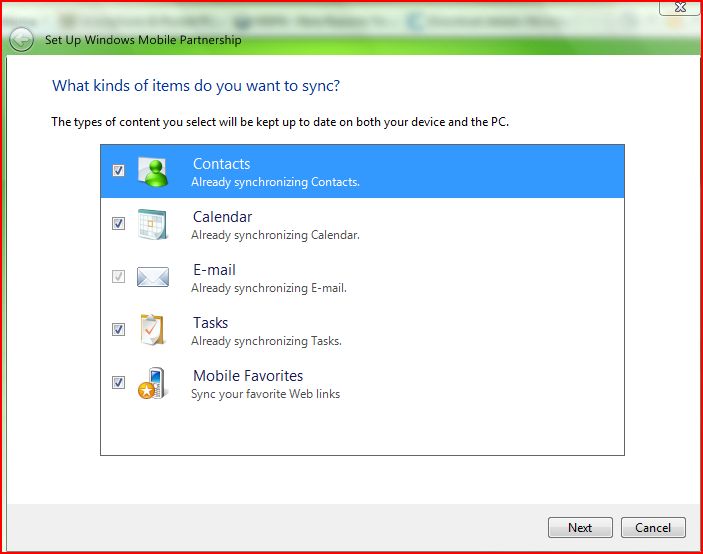Proceed with the Next button
The height and width of the screenshot is (554, 703).
point(580,528)
